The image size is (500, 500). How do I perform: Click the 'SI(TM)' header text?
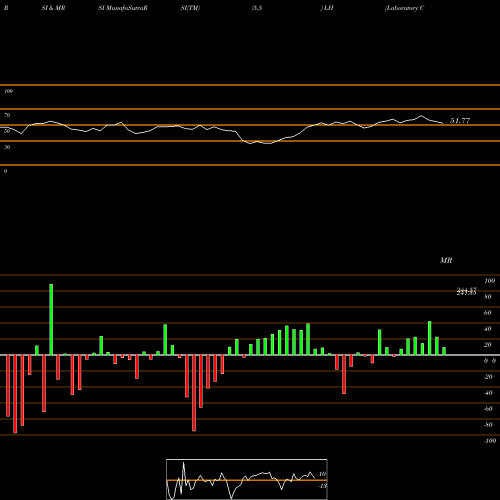[190, 8]
